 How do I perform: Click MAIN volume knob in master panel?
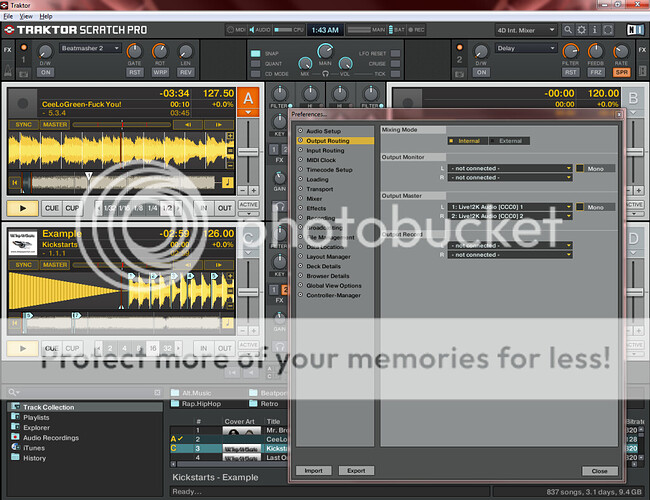(x=325, y=51)
